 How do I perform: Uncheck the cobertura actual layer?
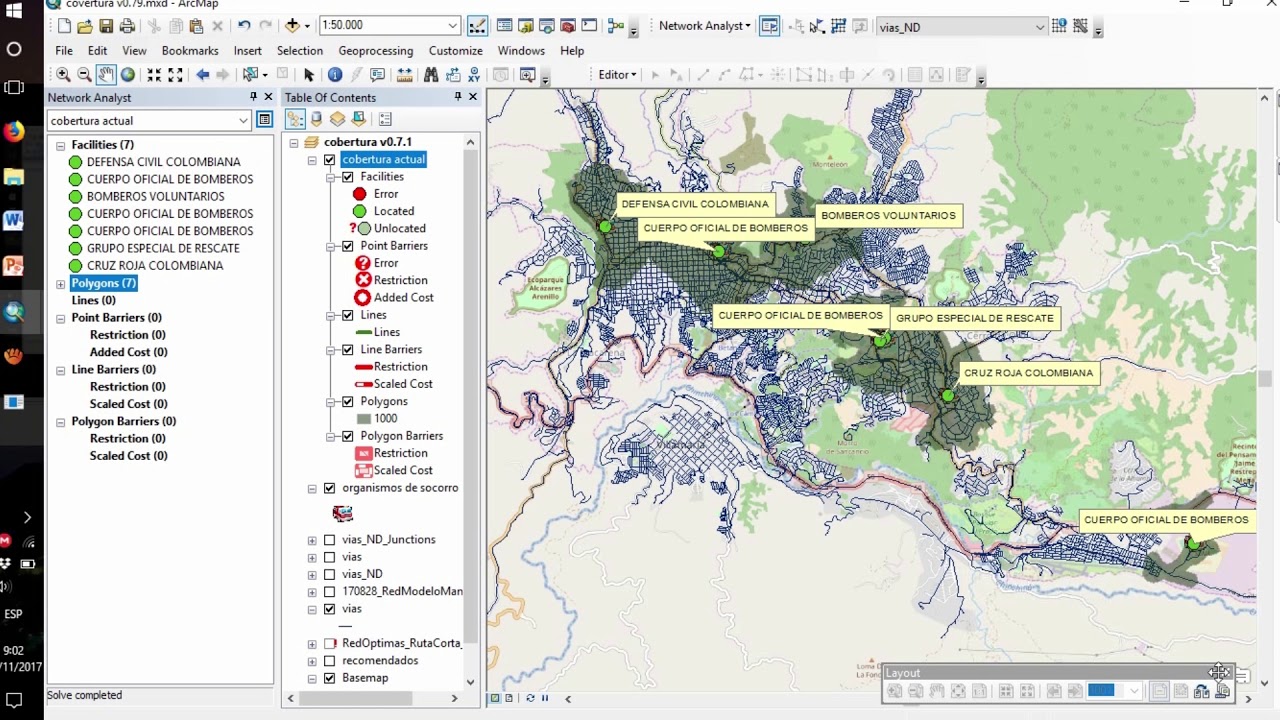tap(330, 160)
